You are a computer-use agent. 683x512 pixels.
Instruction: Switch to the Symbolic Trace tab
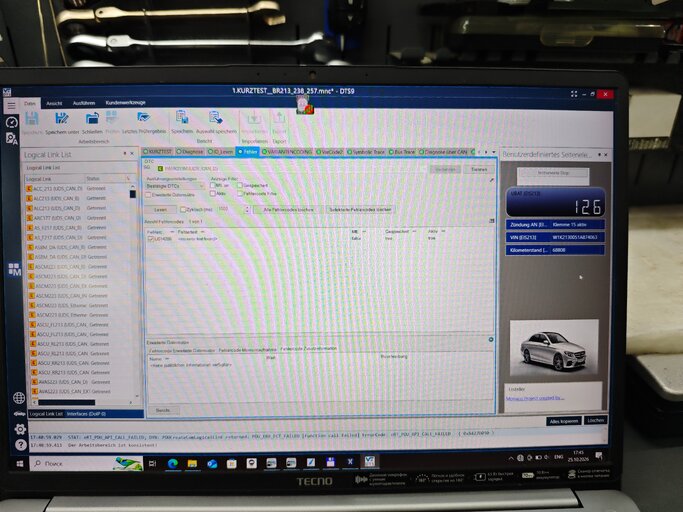pos(366,152)
